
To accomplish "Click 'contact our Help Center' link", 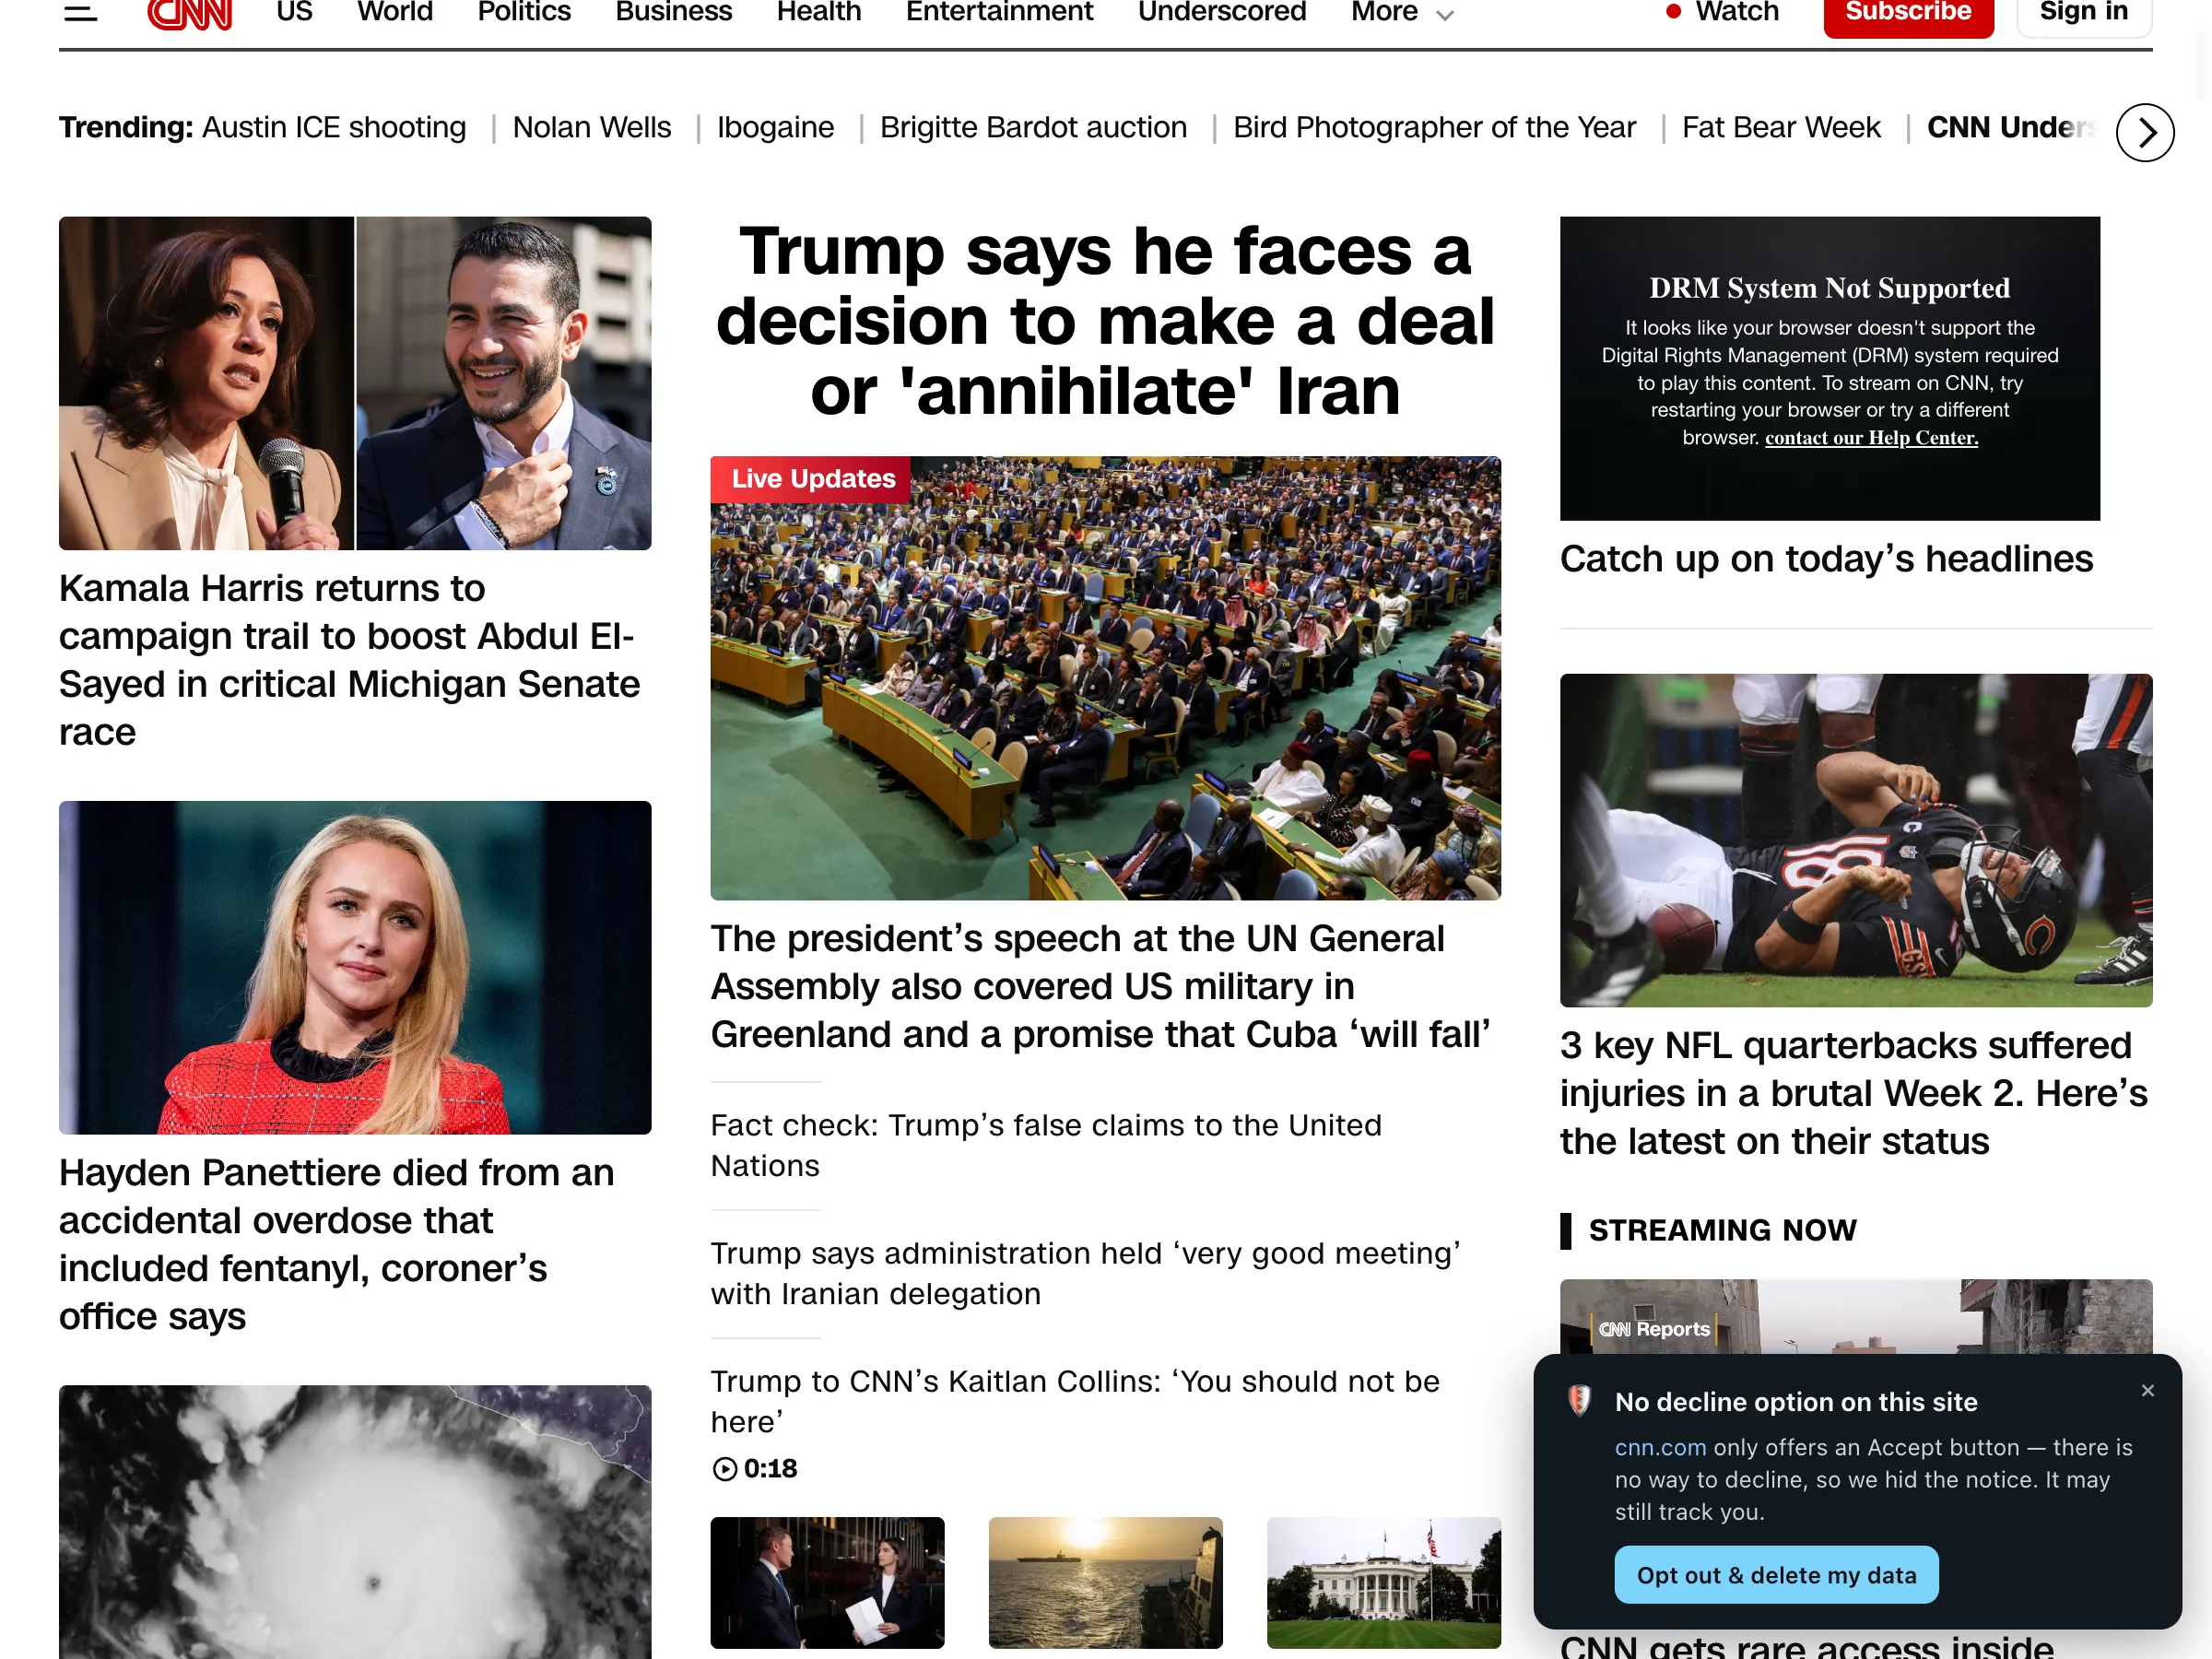I will [1871, 438].
